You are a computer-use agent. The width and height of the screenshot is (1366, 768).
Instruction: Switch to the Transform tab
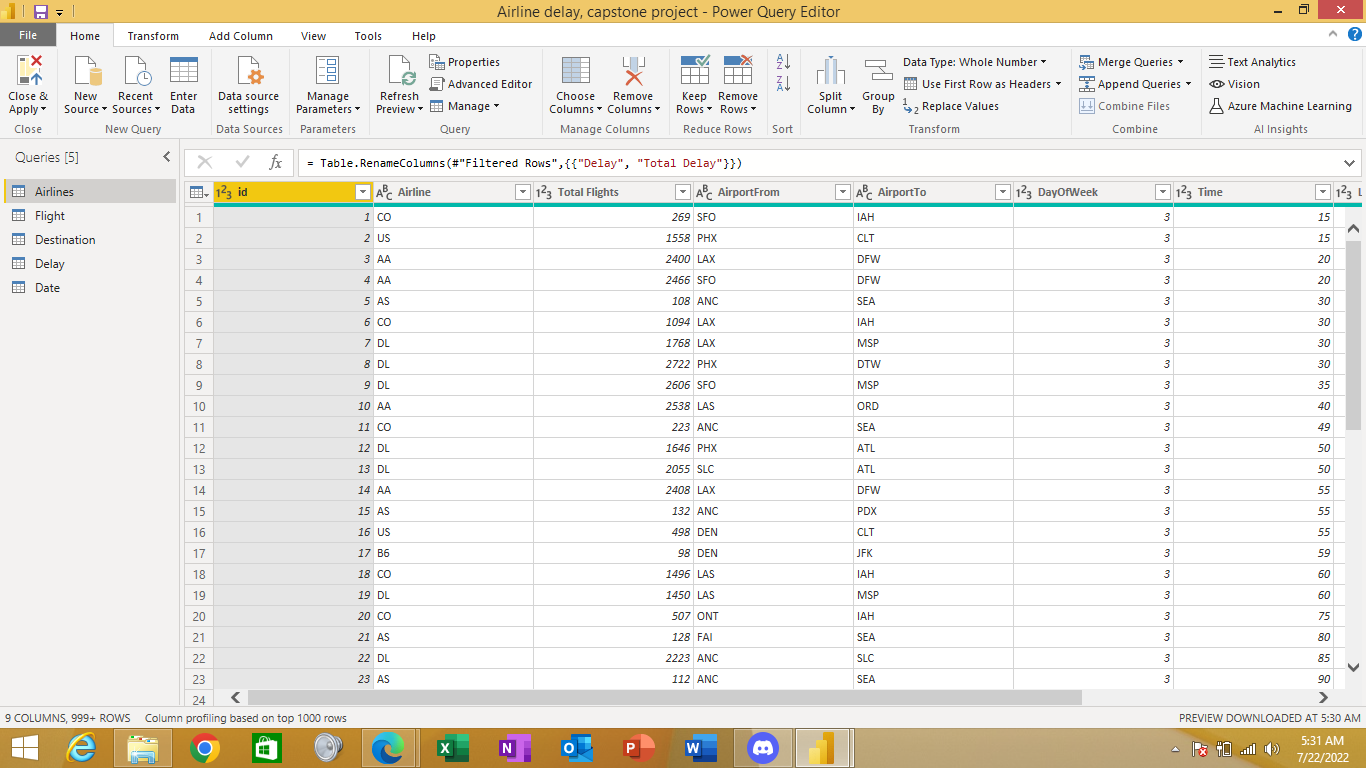coord(153,35)
